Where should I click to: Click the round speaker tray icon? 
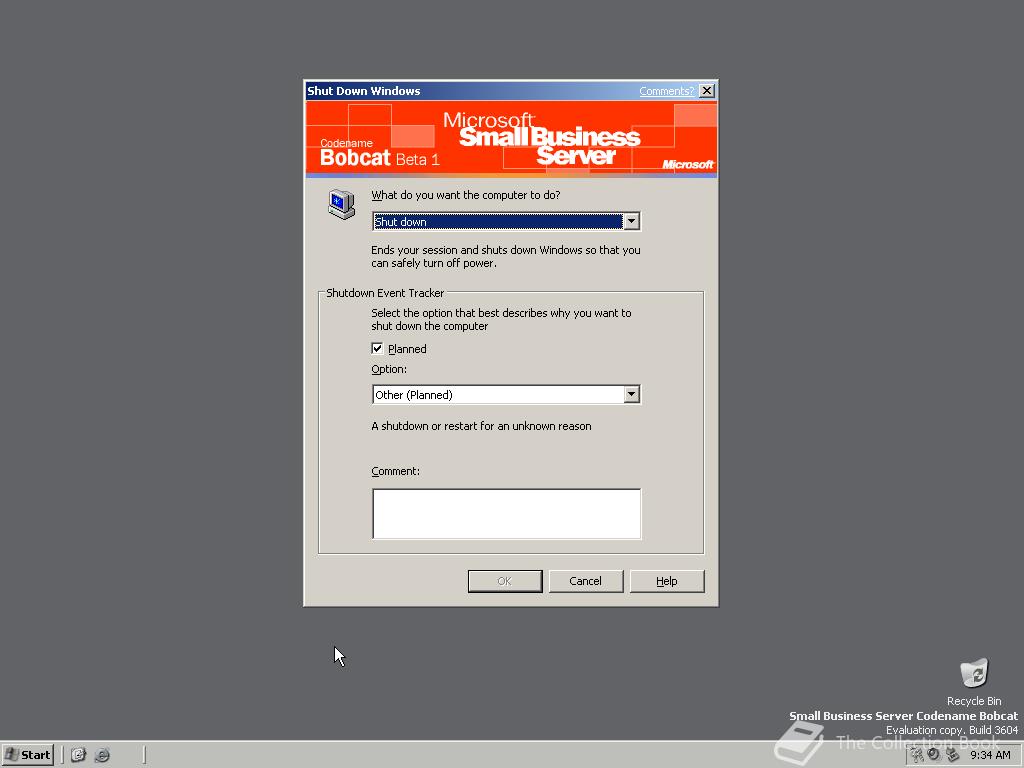pyautogui.click(x=934, y=754)
